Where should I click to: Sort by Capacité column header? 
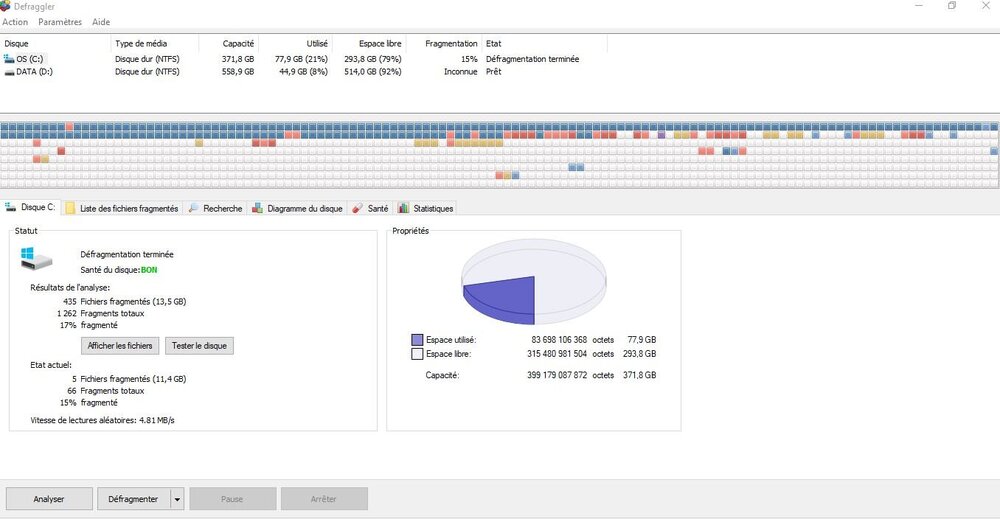tap(228, 43)
